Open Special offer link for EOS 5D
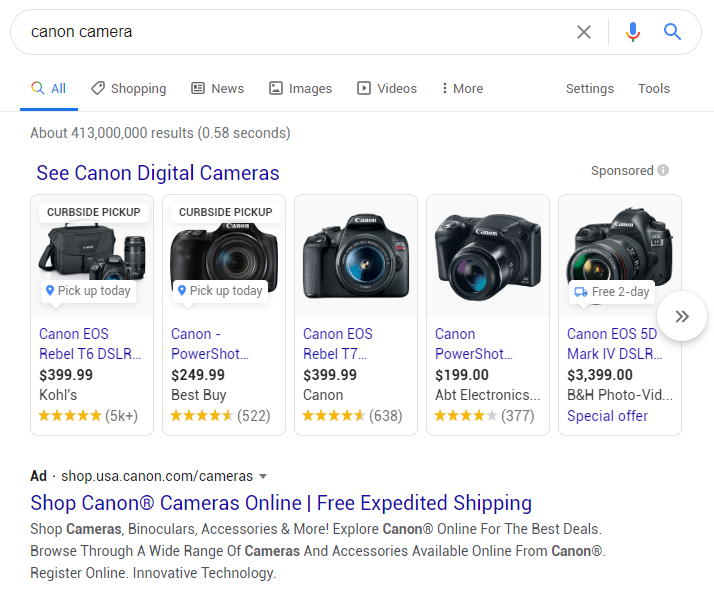 tap(607, 416)
